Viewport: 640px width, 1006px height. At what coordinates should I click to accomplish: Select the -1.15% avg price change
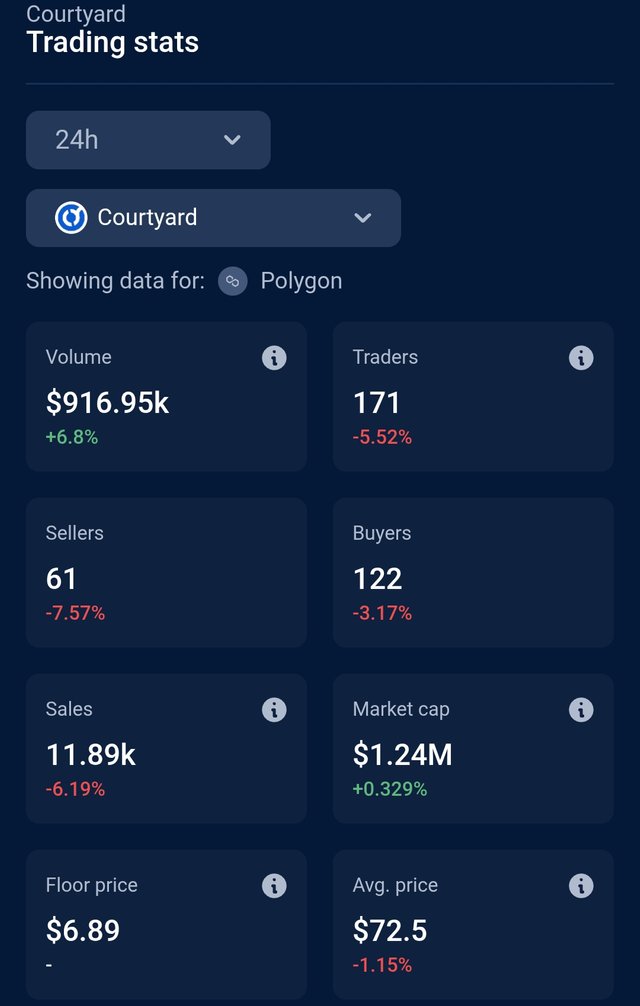click(x=382, y=965)
